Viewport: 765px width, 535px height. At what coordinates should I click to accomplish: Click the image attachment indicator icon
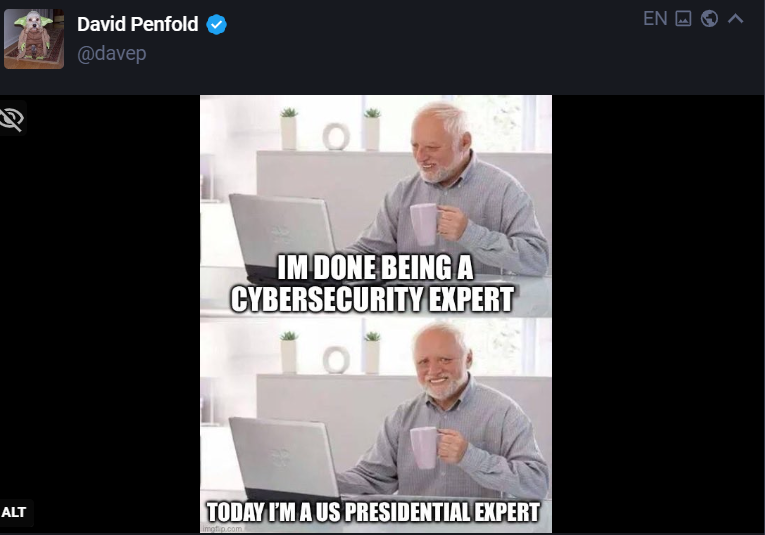[x=683, y=19]
